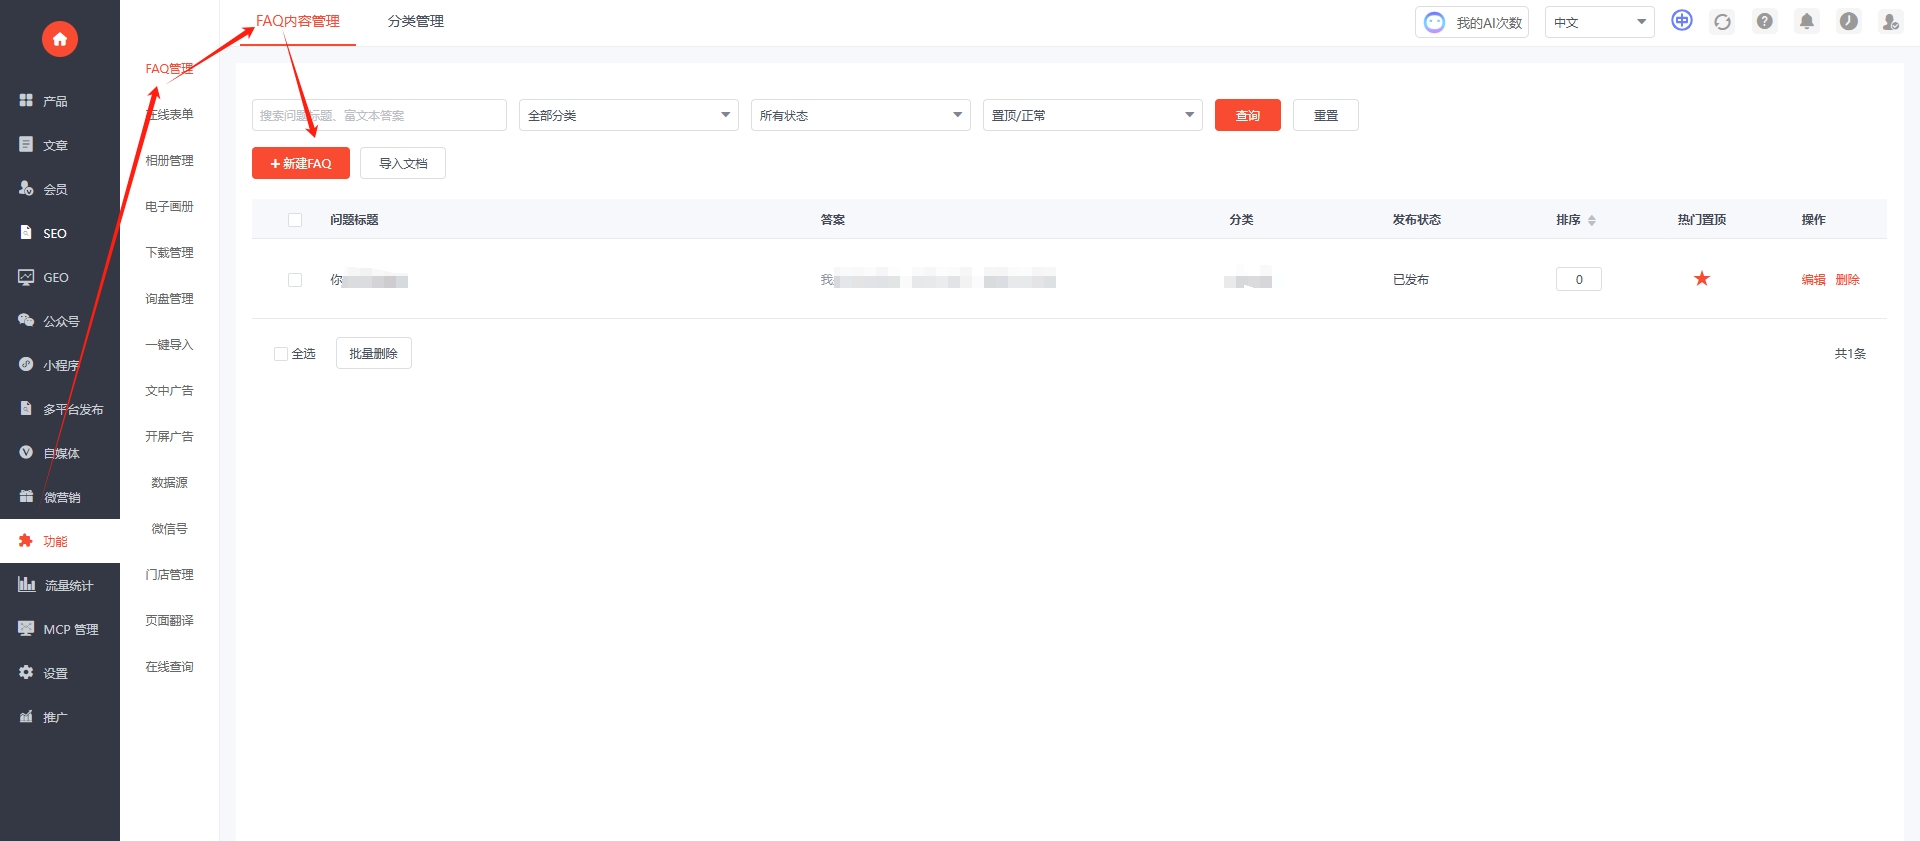Toggle the hot-pin star for the FAQ row
Image resolution: width=1920 pixels, height=841 pixels.
[1702, 279]
